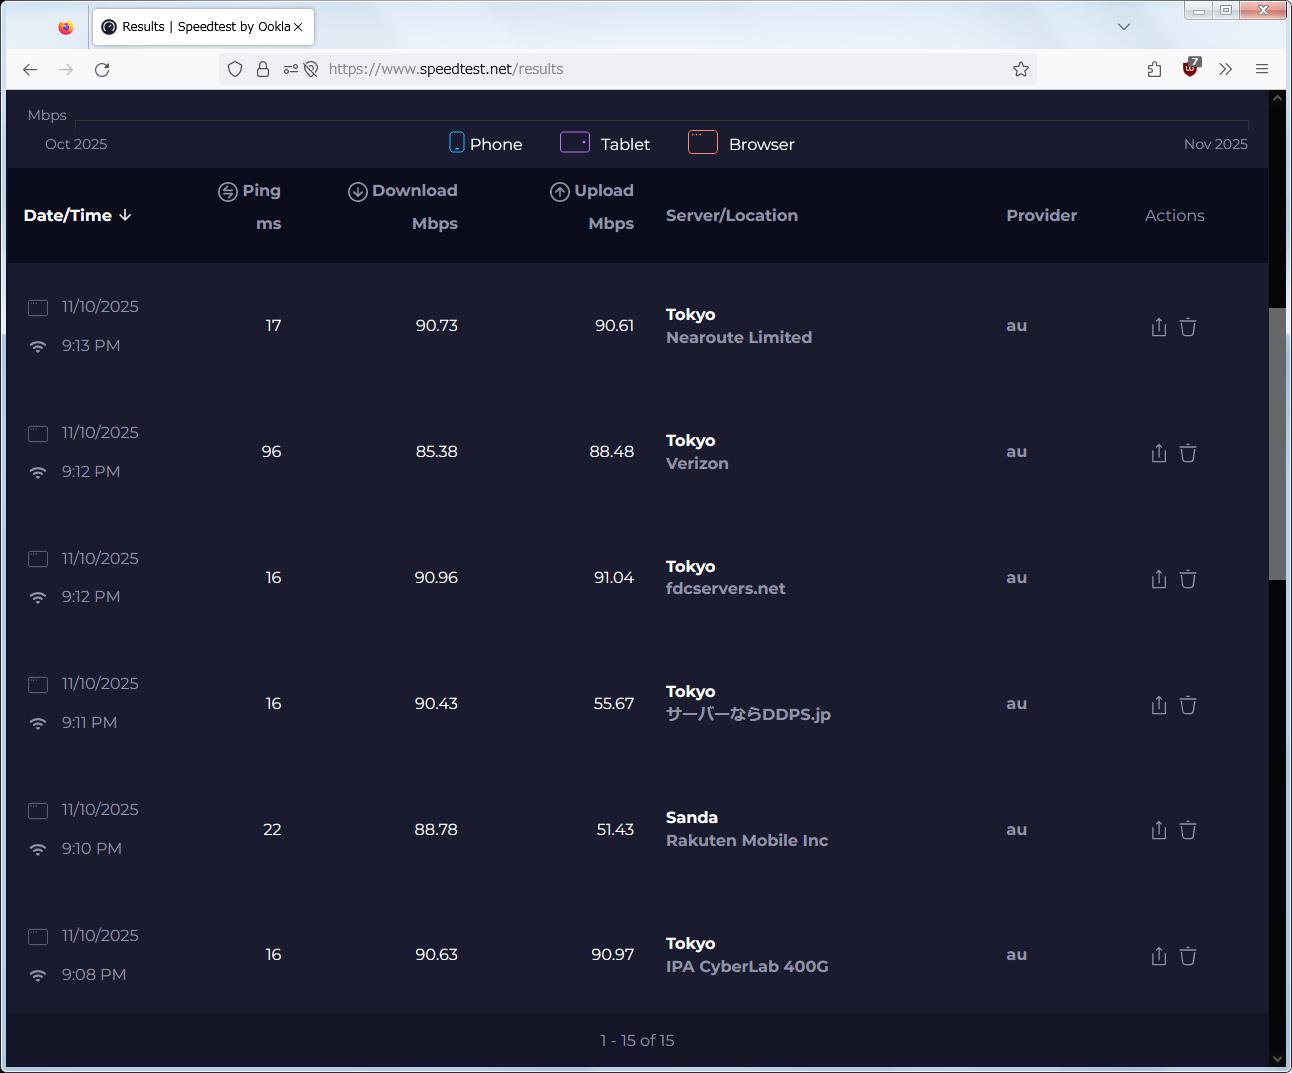Toggle Browser device filter in legend
Viewport: 1292px width, 1073px height.
[741, 144]
